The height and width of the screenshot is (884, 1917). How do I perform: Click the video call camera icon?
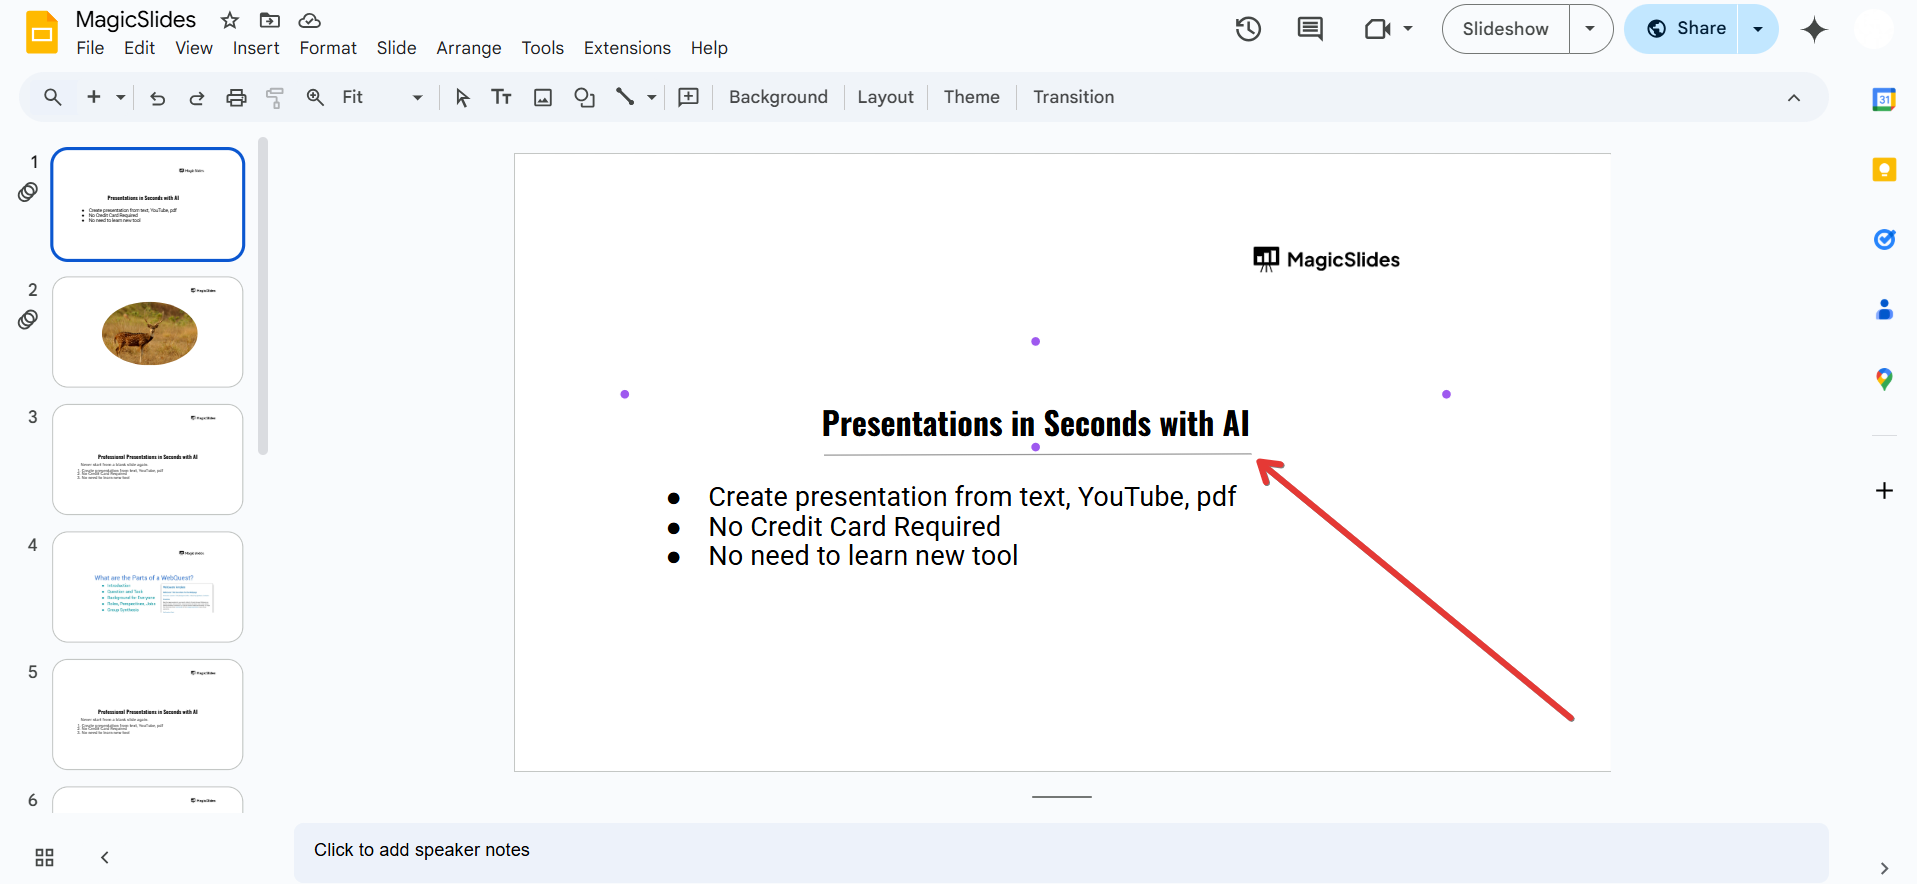[x=1378, y=29]
